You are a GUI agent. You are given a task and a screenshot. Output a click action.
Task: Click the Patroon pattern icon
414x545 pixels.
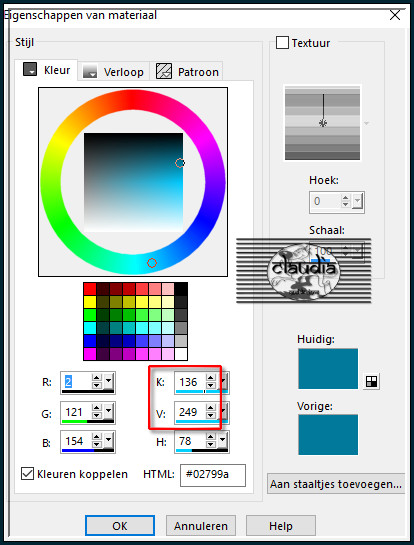(x=164, y=71)
